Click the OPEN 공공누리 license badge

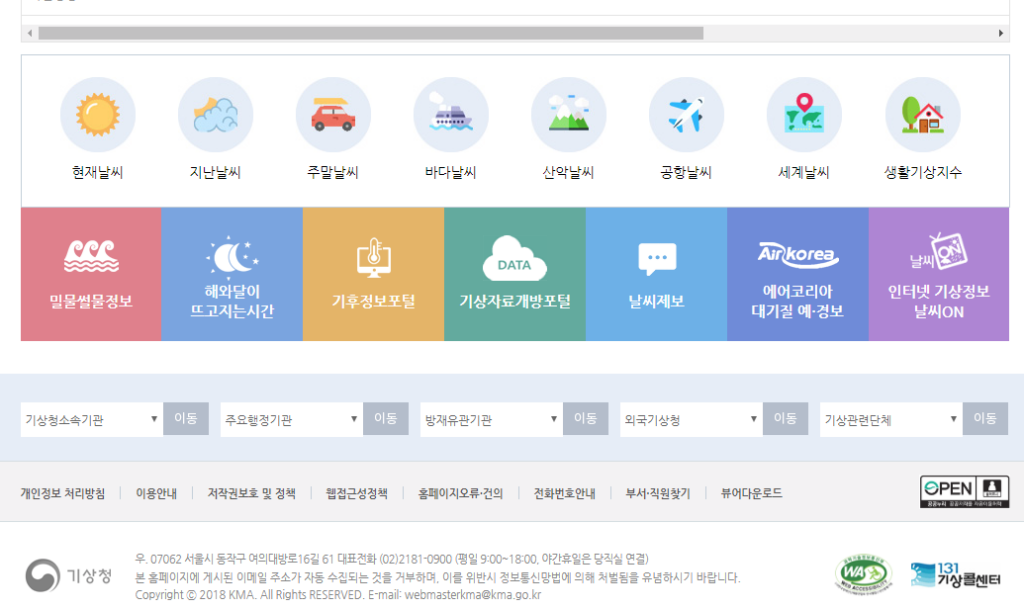pos(965,492)
